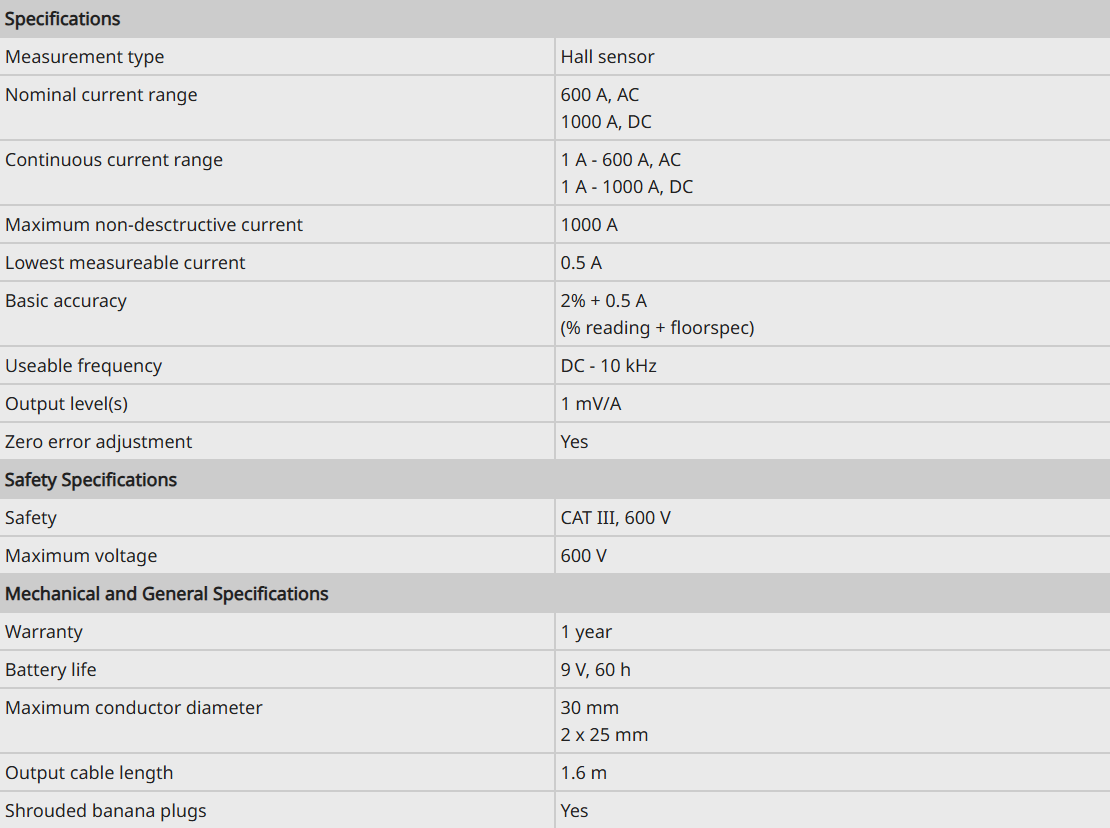Screen dimensions: 1110x828
Task: Click the Specifications section header
Action: coord(62,19)
